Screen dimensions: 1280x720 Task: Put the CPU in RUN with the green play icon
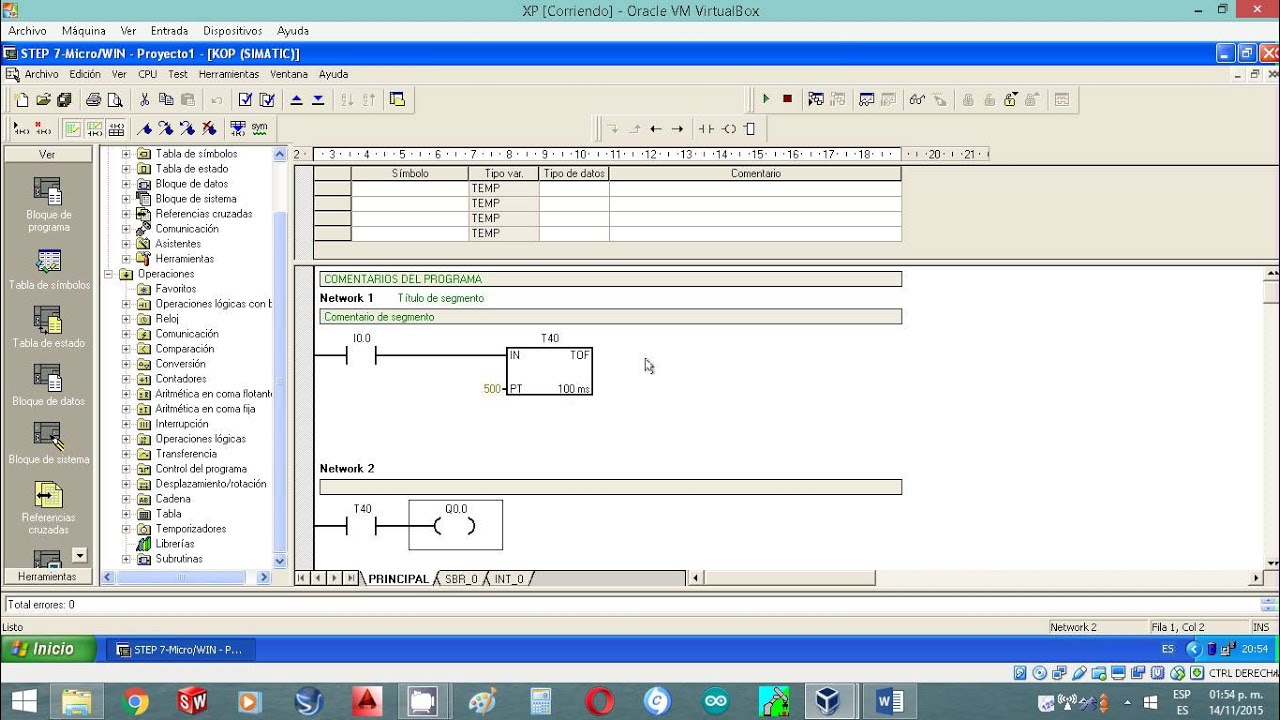766,99
